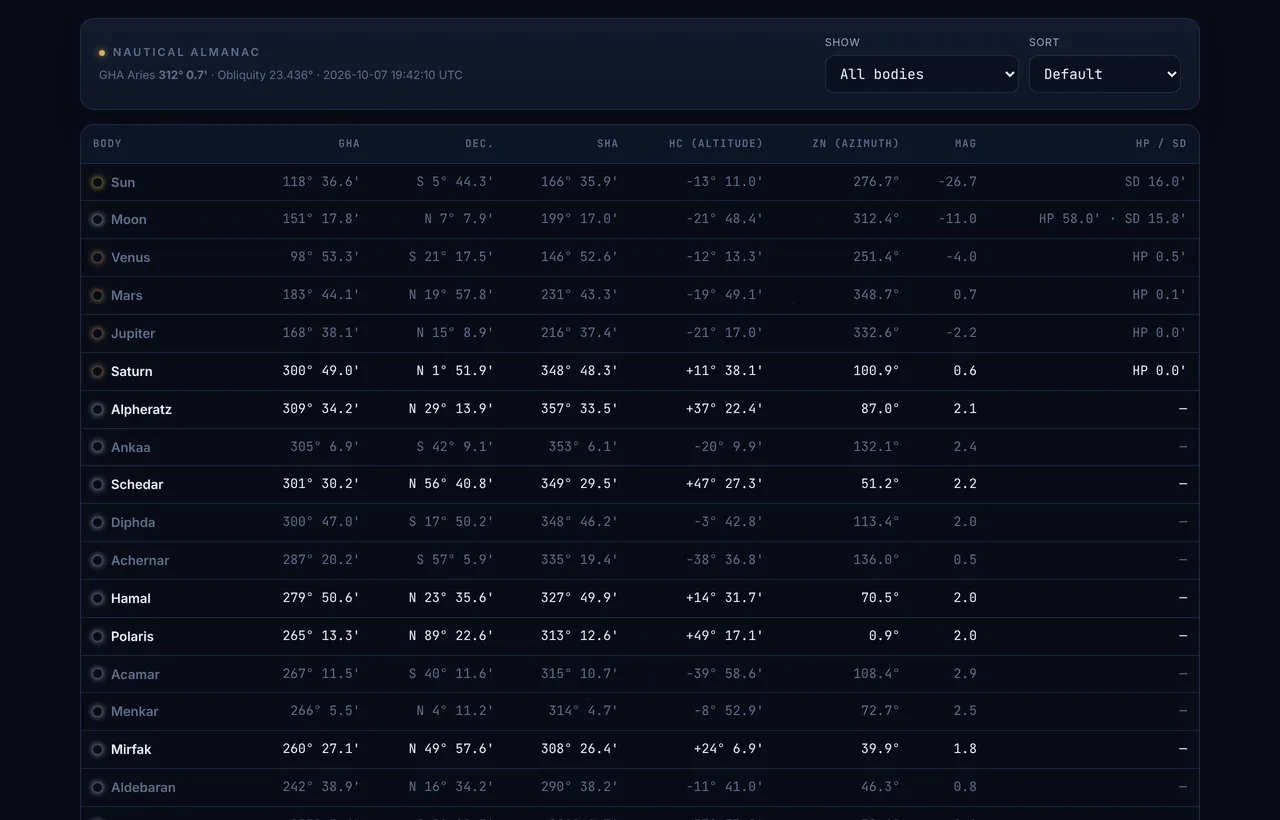Click the Diphda star marker icon
The image size is (1280, 820).
[x=98, y=522]
